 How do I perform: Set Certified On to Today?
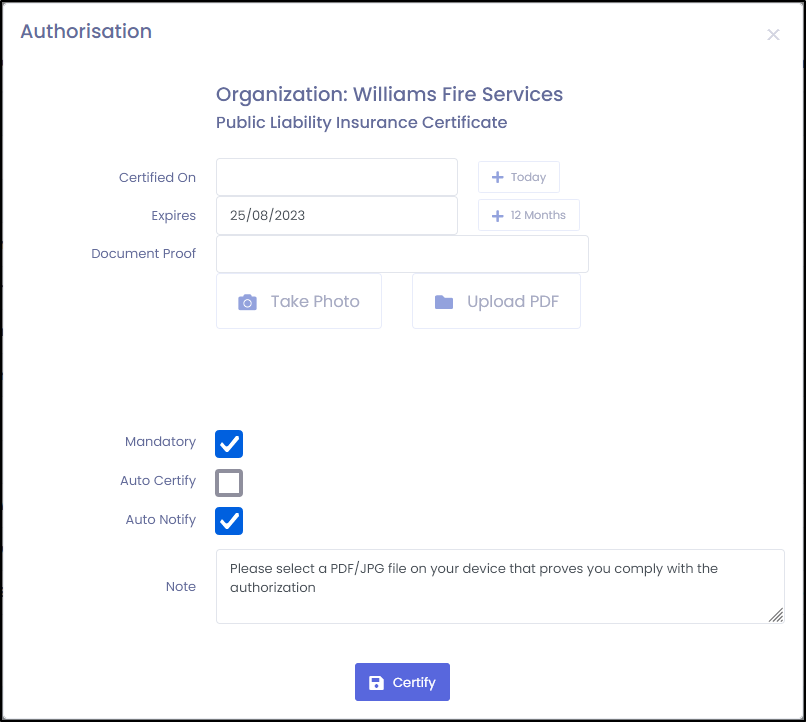click(519, 177)
